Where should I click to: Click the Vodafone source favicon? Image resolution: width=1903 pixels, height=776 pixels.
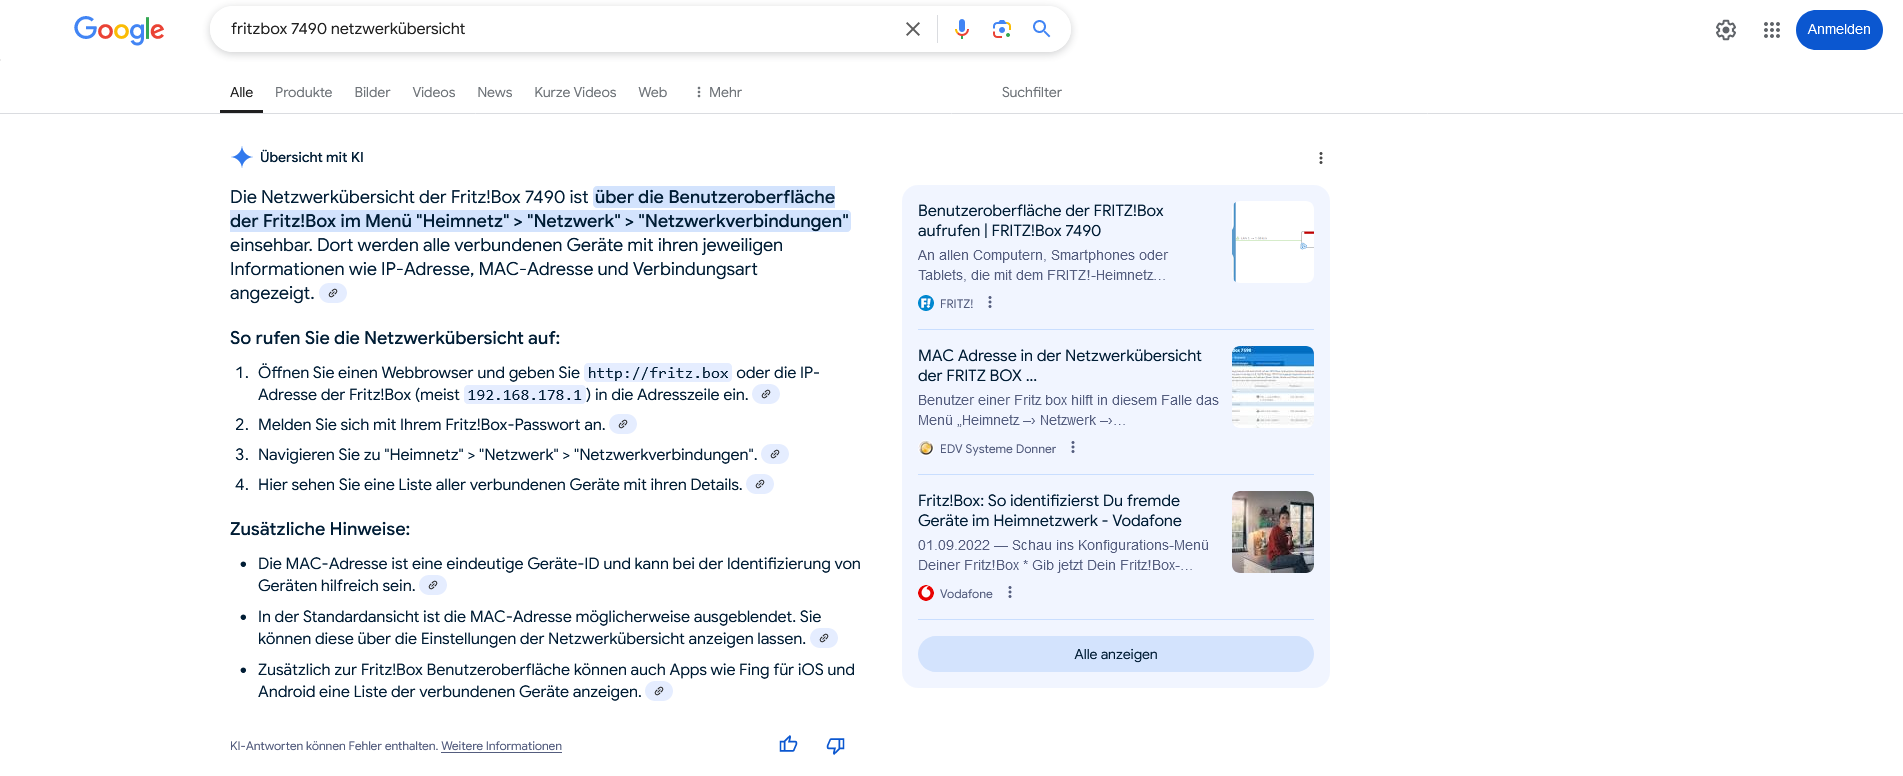point(926,593)
